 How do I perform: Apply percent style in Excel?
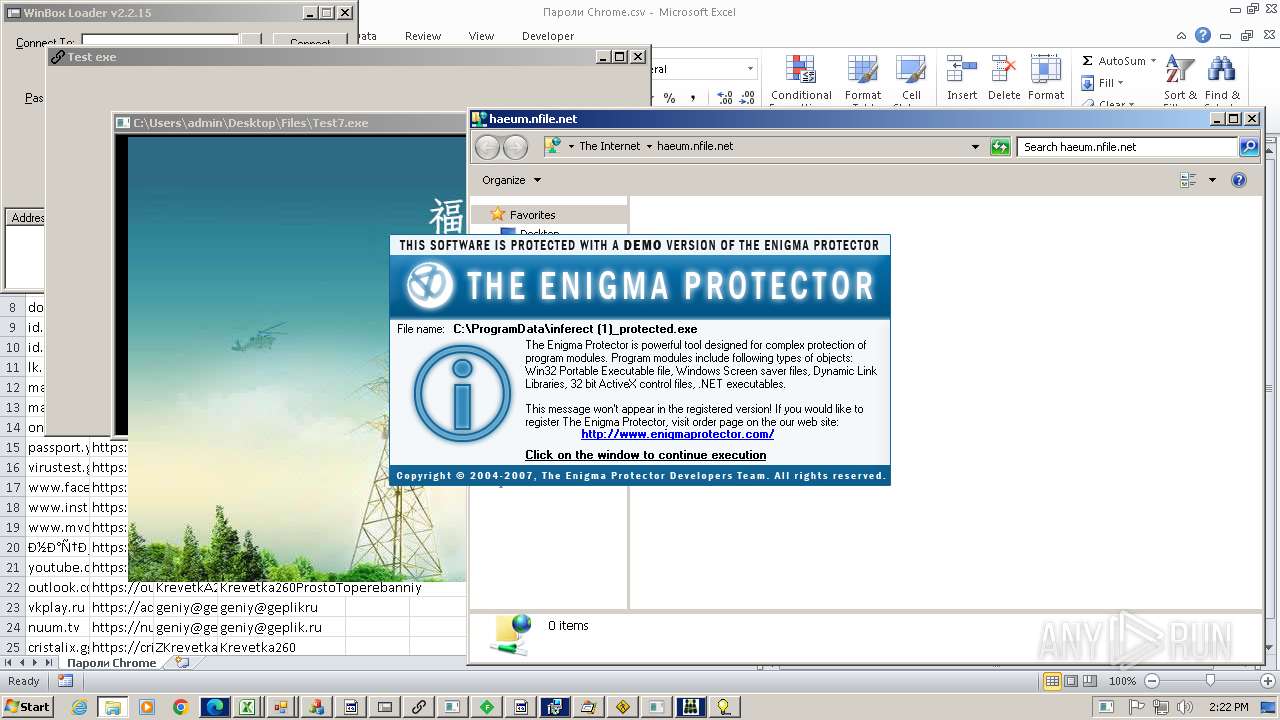pyautogui.click(x=669, y=97)
